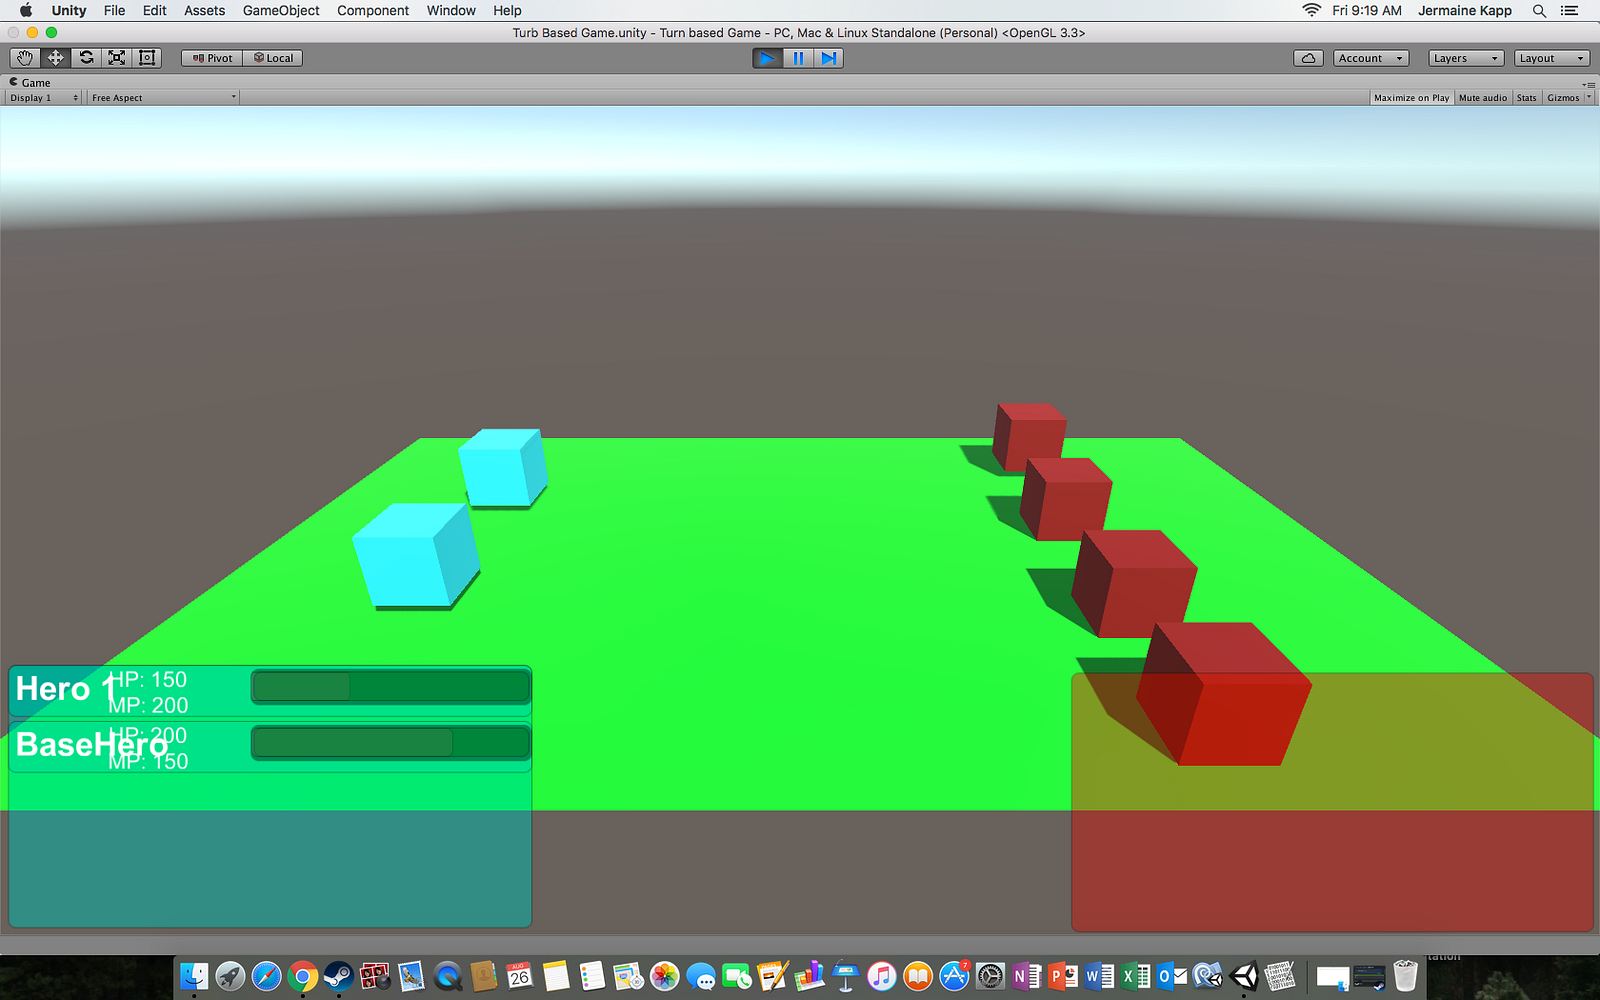Open the Game panel options menu

pyautogui.click(x=1589, y=84)
